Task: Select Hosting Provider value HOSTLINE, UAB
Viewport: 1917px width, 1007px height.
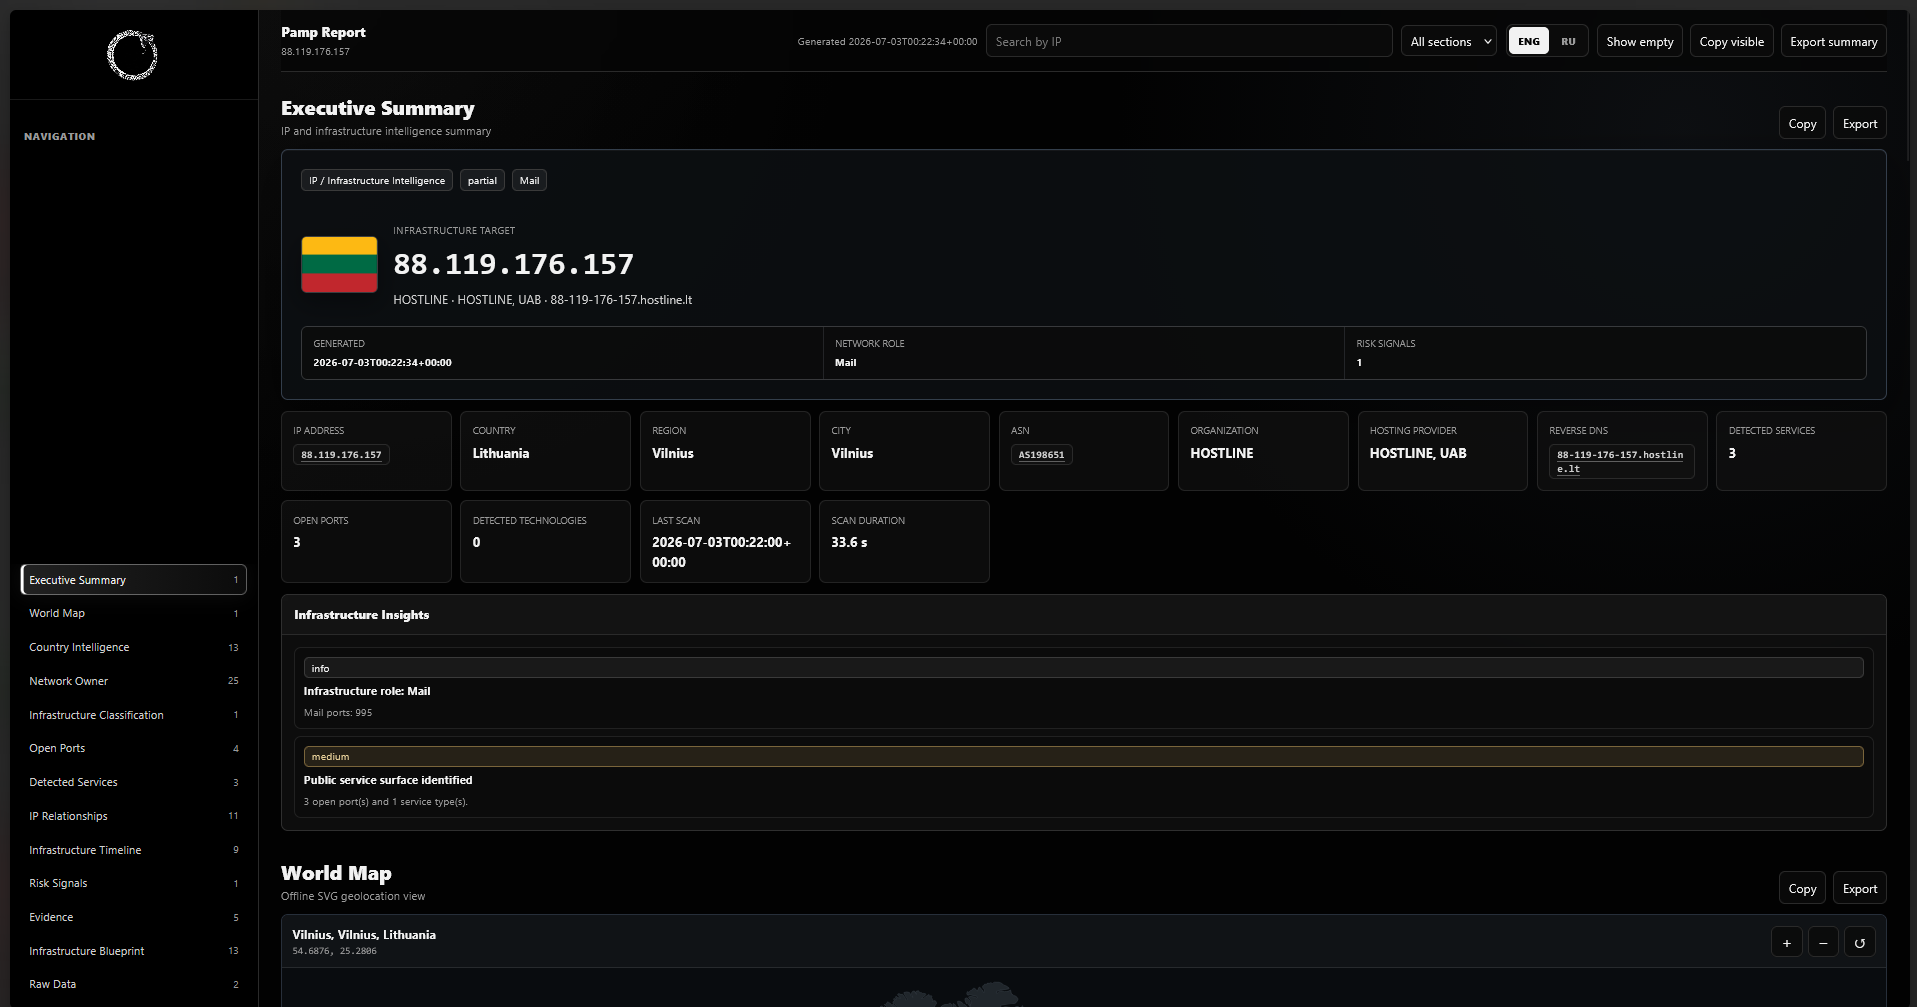Action: click(1418, 453)
